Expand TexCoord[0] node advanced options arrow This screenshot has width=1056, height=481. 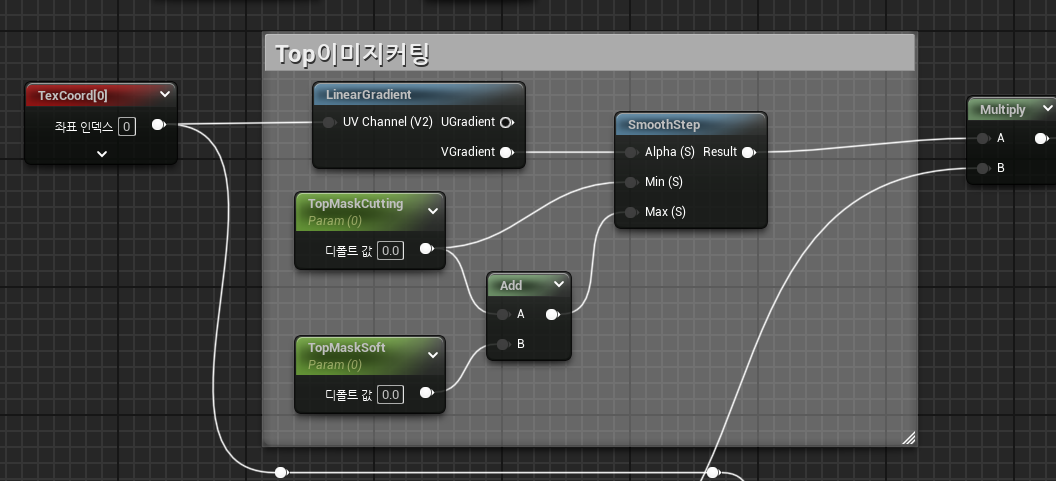click(102, 154)
